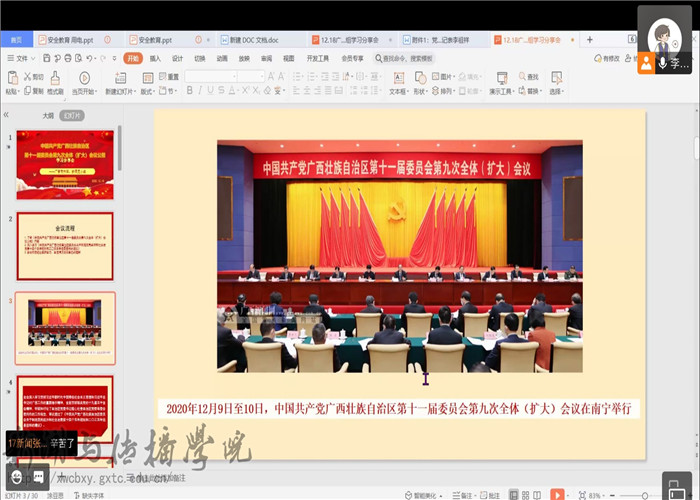
Task: Toggle Notes (备注) pane in status bar
Action: (462, 496)
